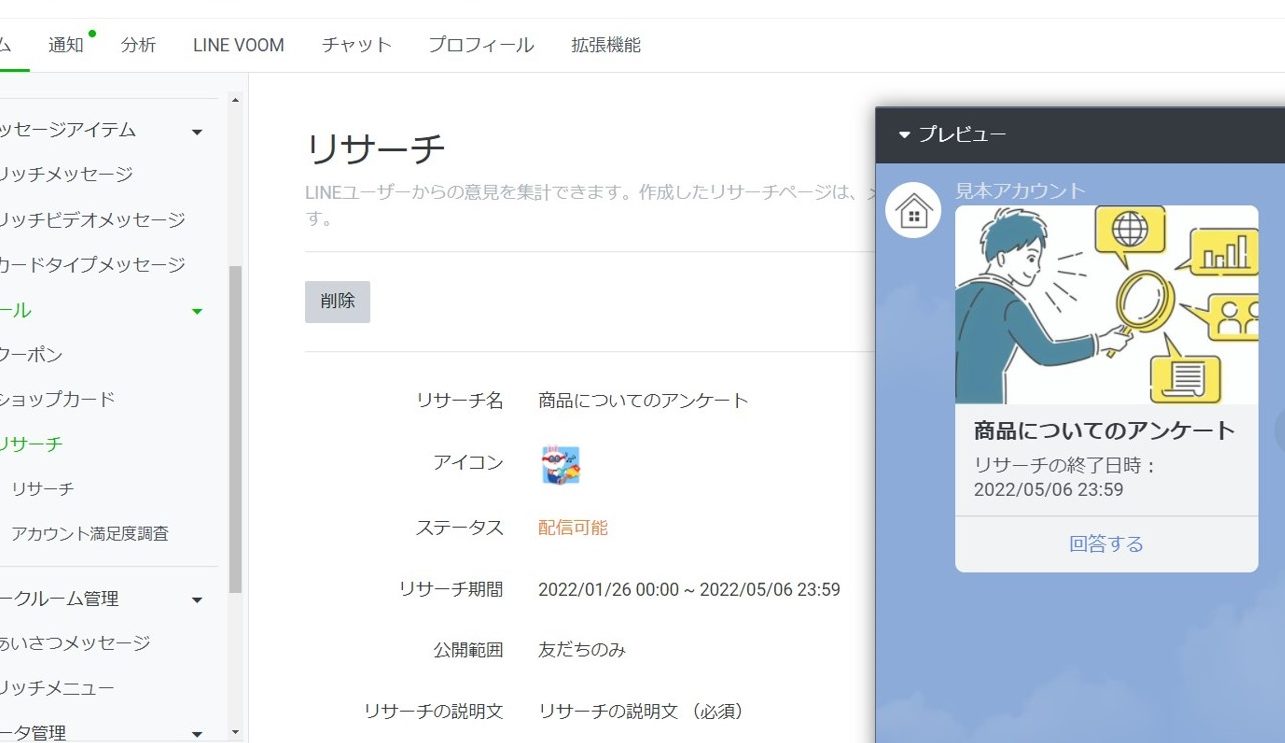The width and height of the screenshot is (1285, 743).
Task: Open アカウント満足度調査 in the sidebar
Action: coord(90,534)
